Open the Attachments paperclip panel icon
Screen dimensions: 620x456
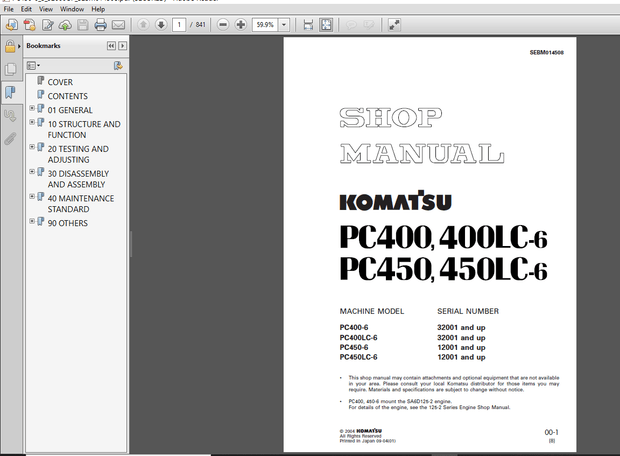tap(10, 139)
